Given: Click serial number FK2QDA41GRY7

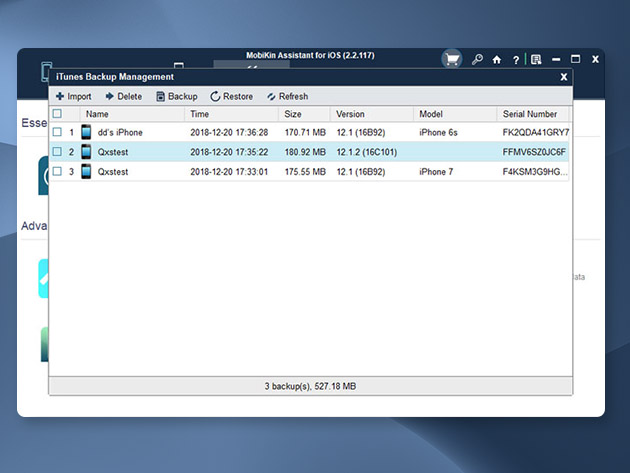Looking at the screenshot, I should tap(536, 133).
